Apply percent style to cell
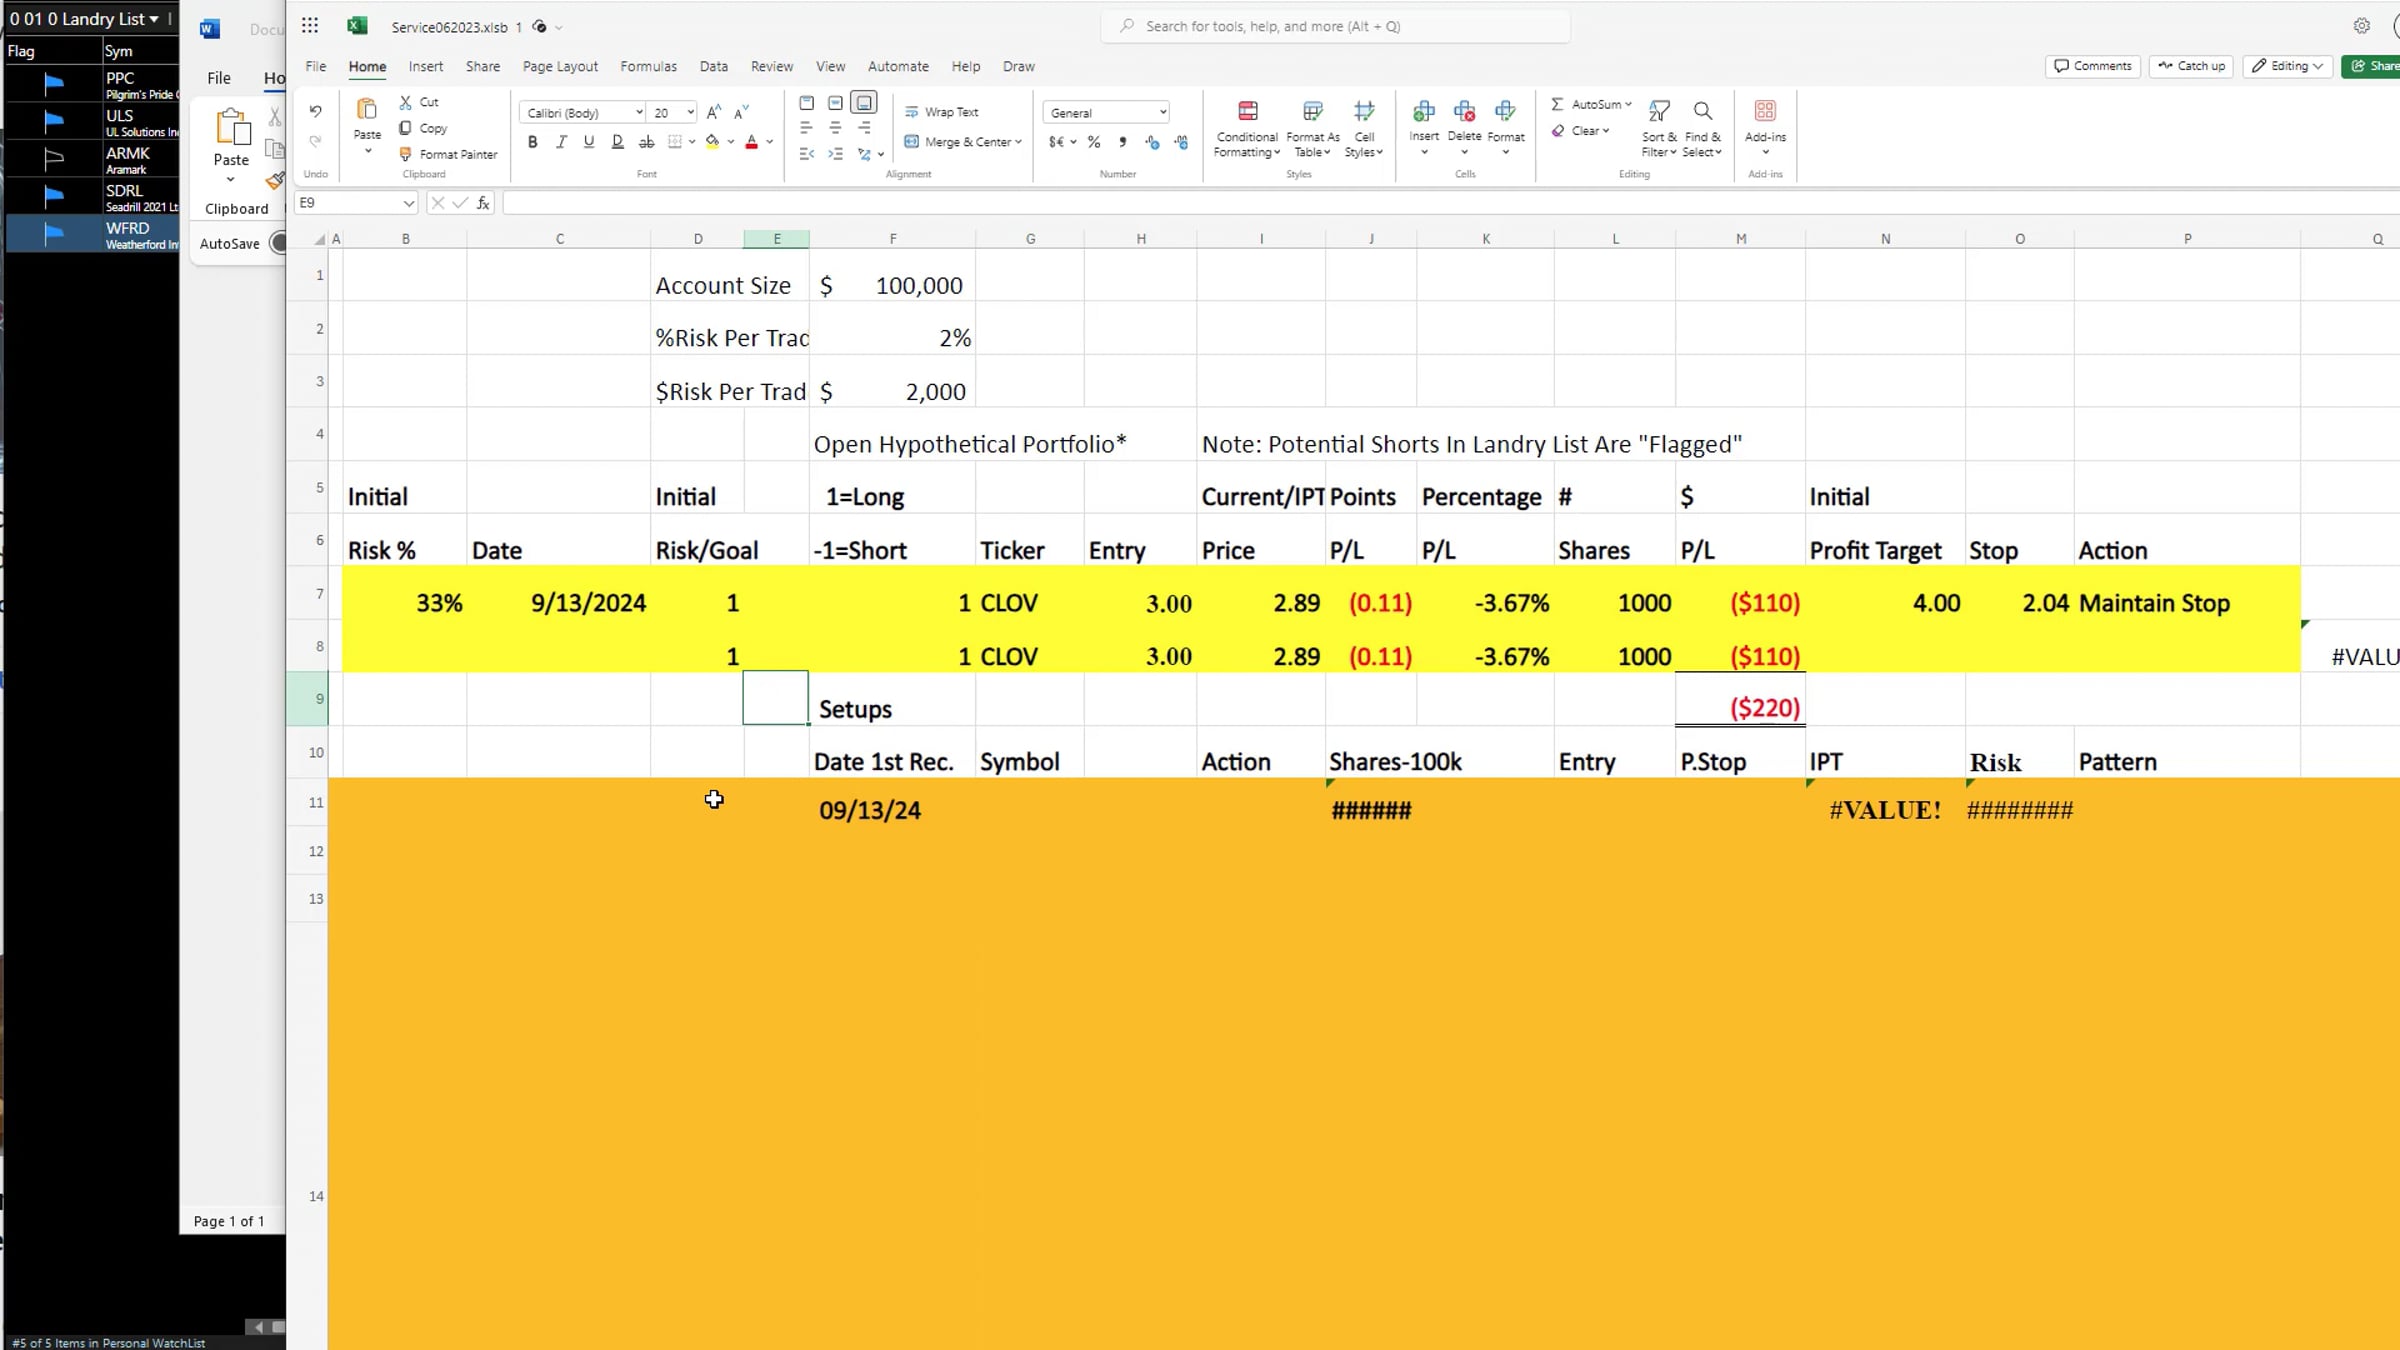The width and height of the screenshot is (2400, 1350). 1094,142
